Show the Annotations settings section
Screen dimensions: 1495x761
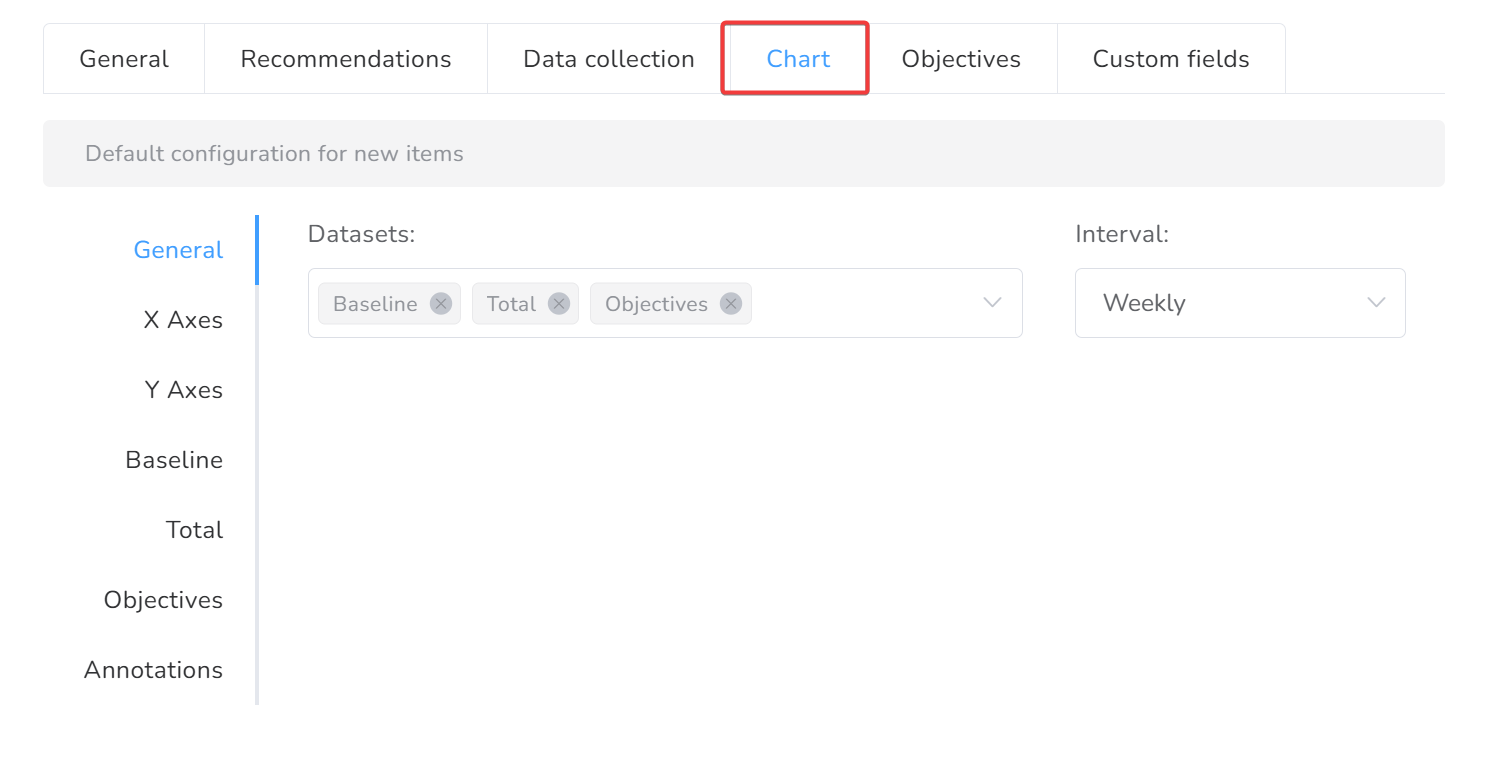click(153, 670)
